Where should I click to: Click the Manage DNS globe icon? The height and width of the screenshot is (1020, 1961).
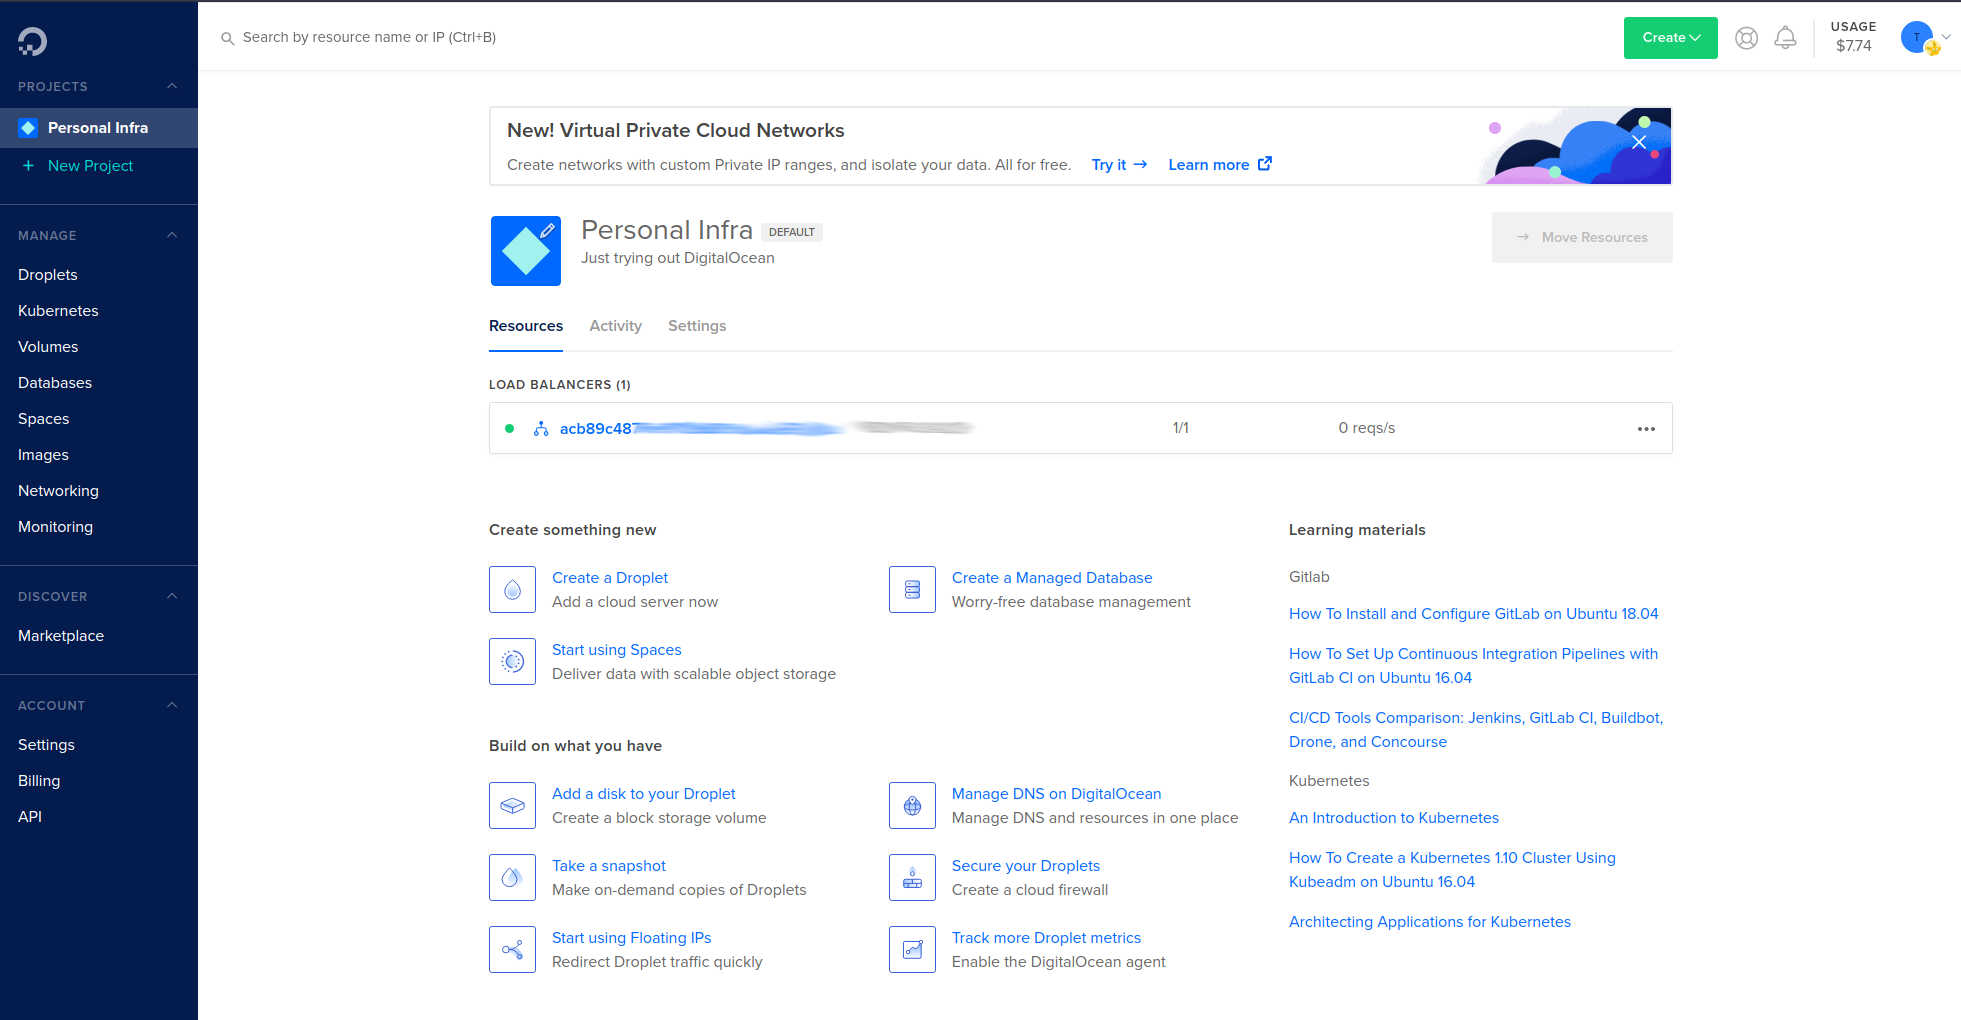(912, 806)
